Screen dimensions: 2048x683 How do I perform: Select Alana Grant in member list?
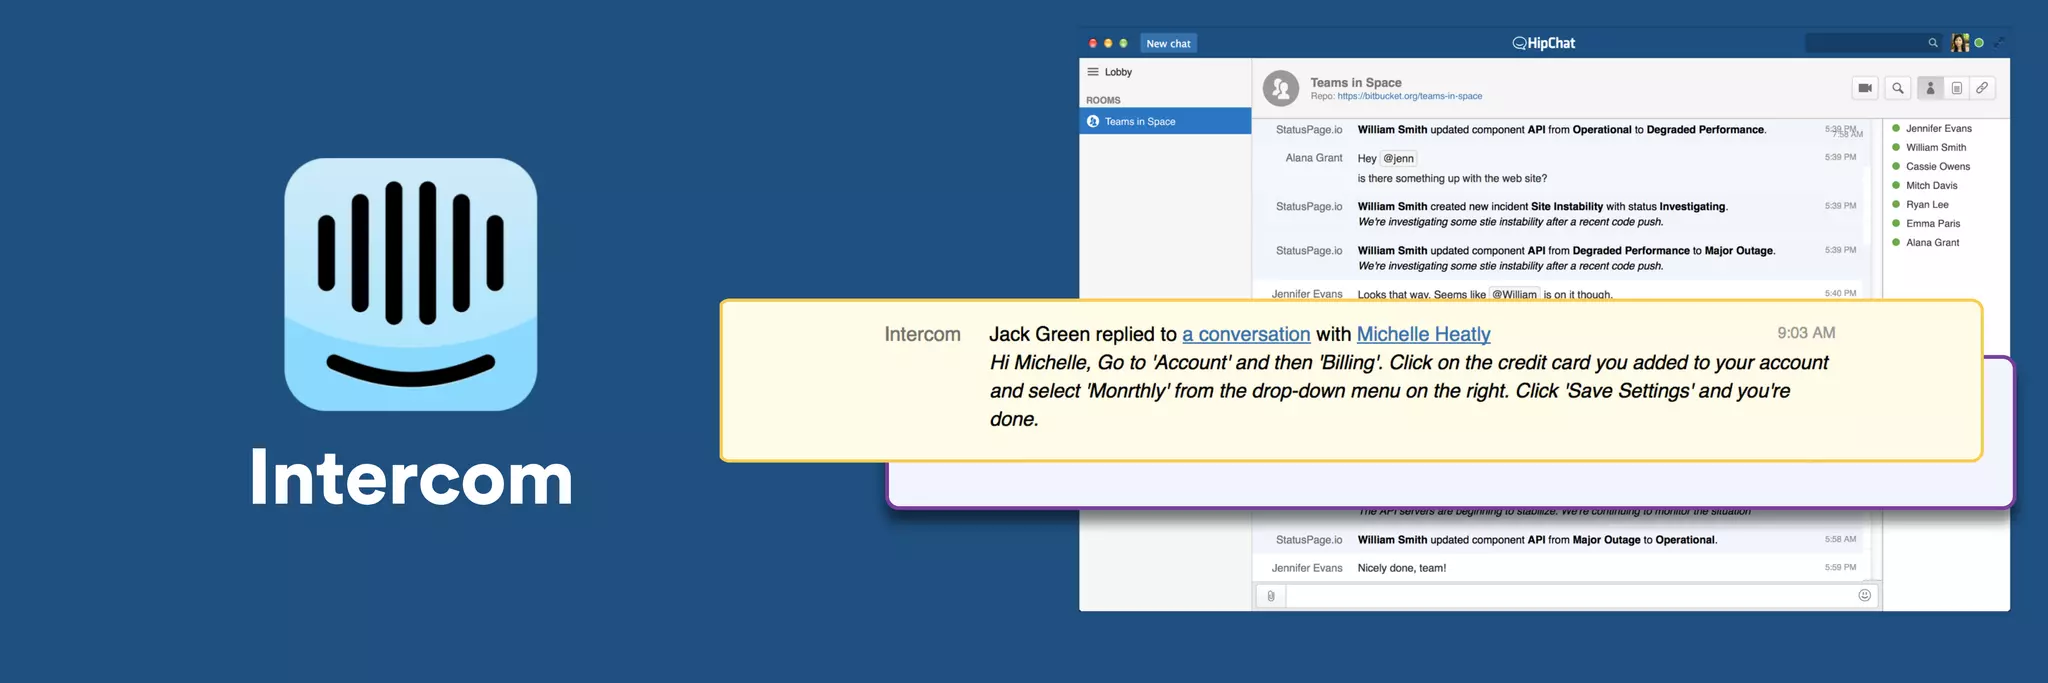(x=1932, y=242)
